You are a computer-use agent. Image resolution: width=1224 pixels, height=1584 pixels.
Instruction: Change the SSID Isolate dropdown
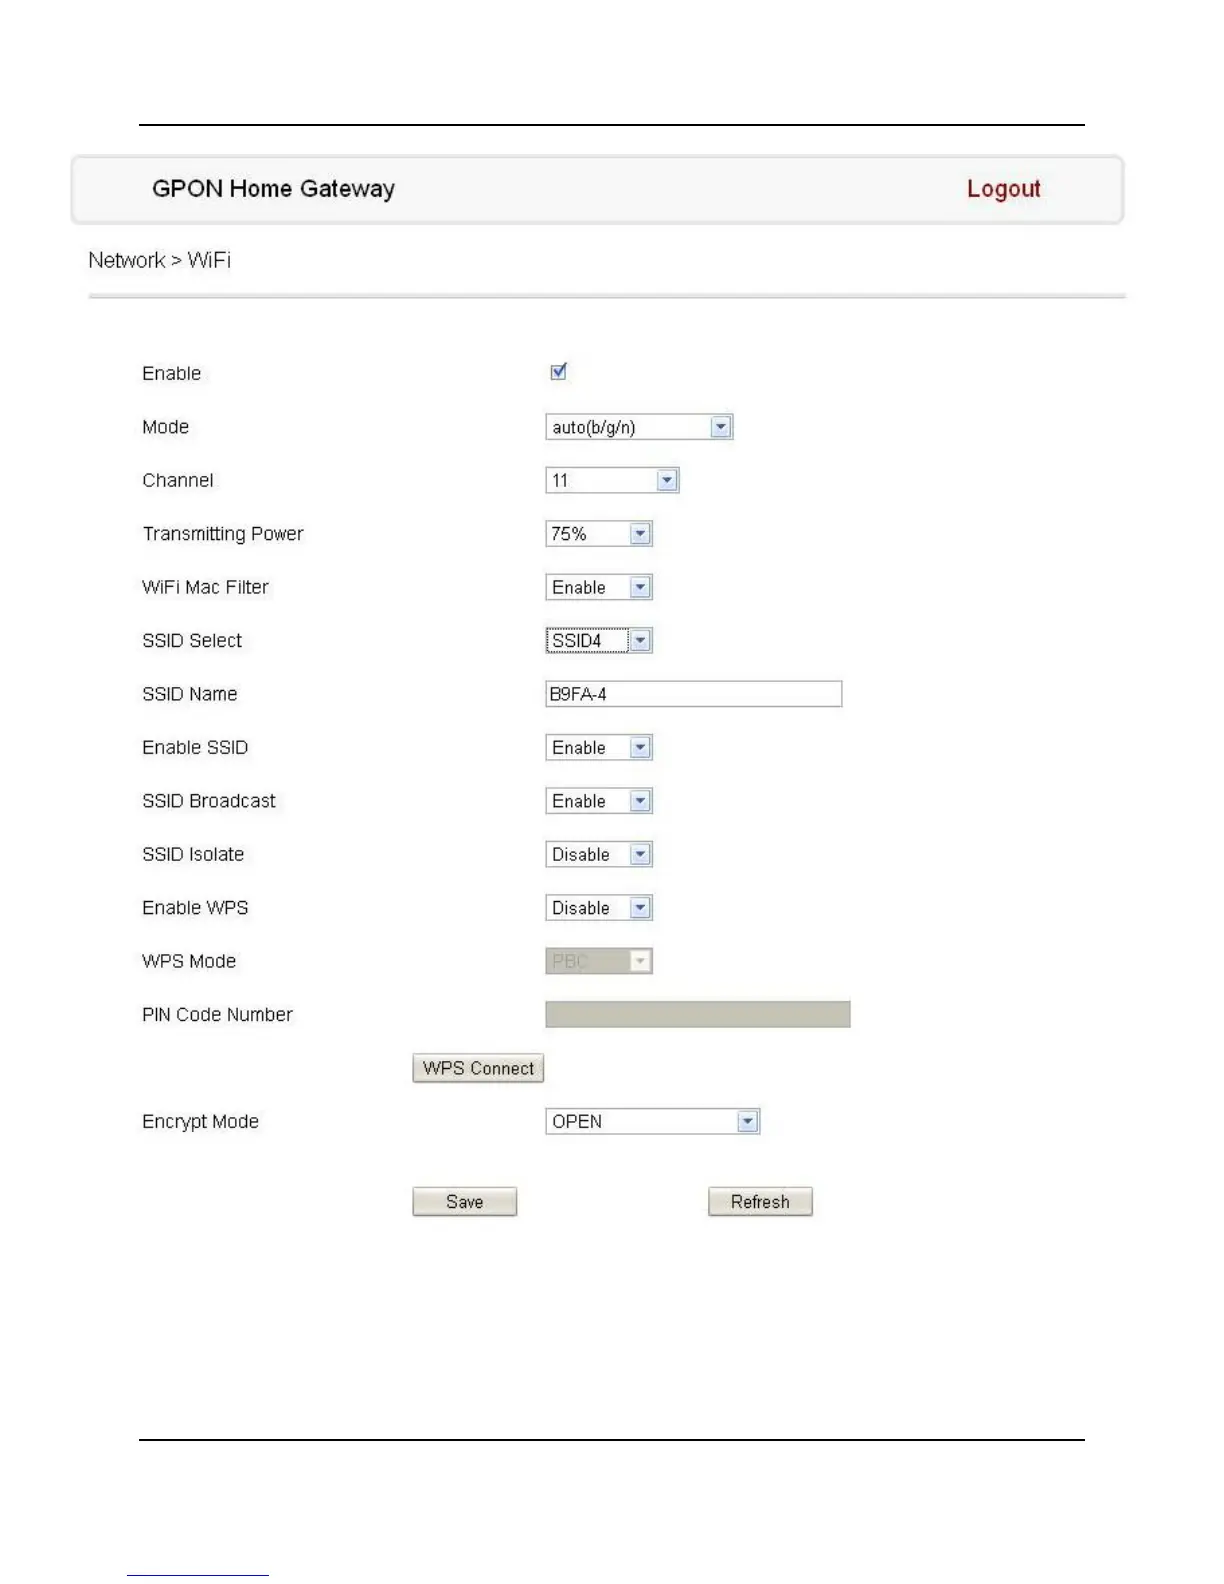[x=598, y=855]
